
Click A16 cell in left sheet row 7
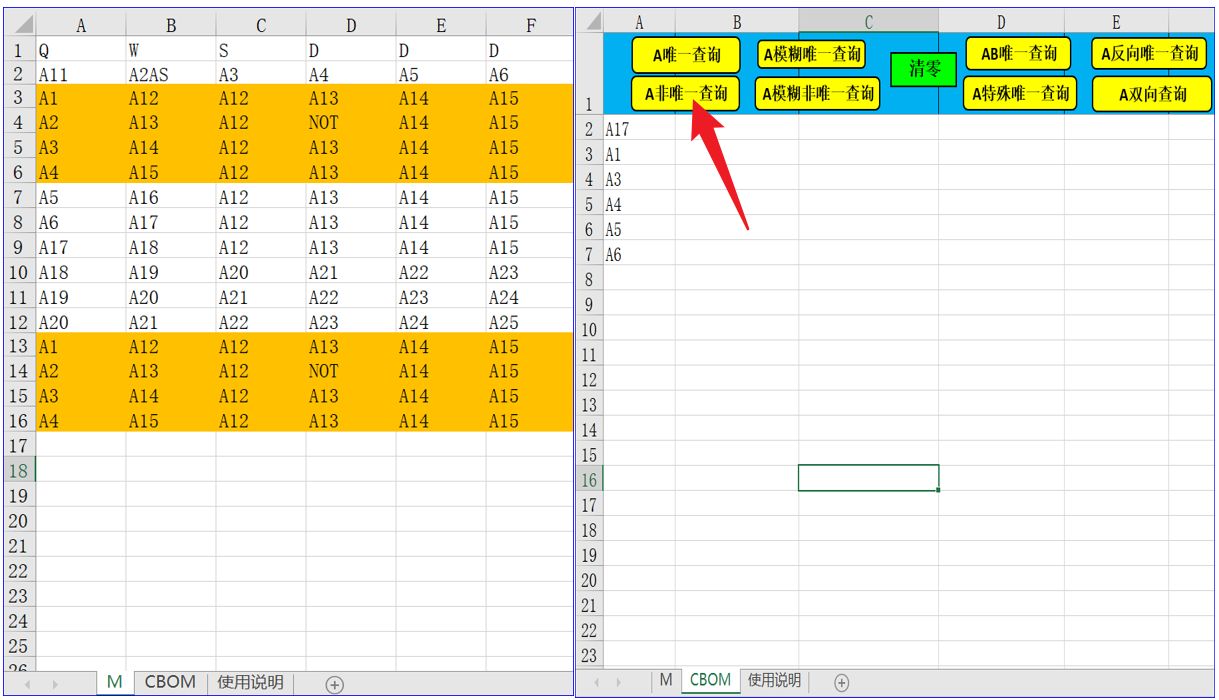(x=171, y=197)
